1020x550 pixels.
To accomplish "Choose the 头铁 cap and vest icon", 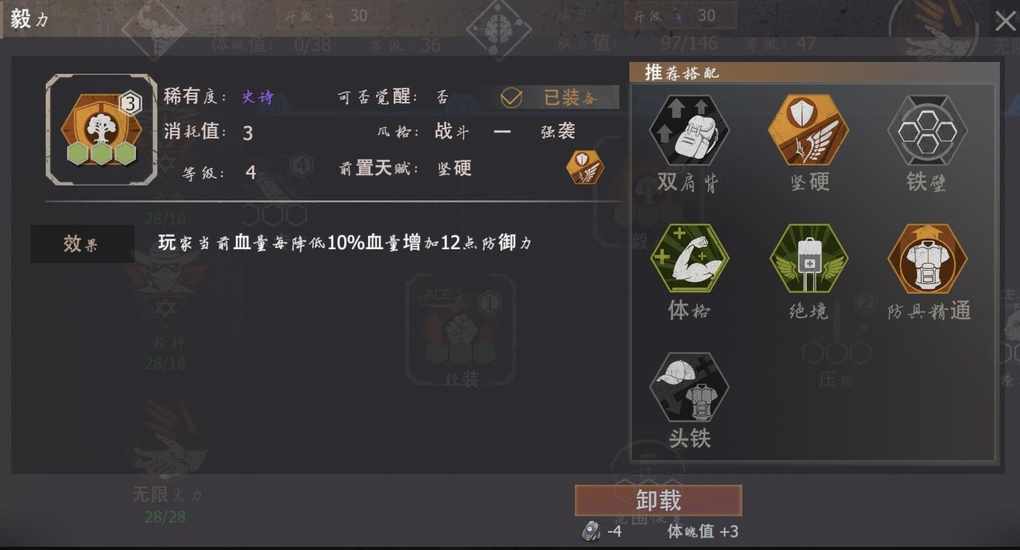I will (689, 387).
